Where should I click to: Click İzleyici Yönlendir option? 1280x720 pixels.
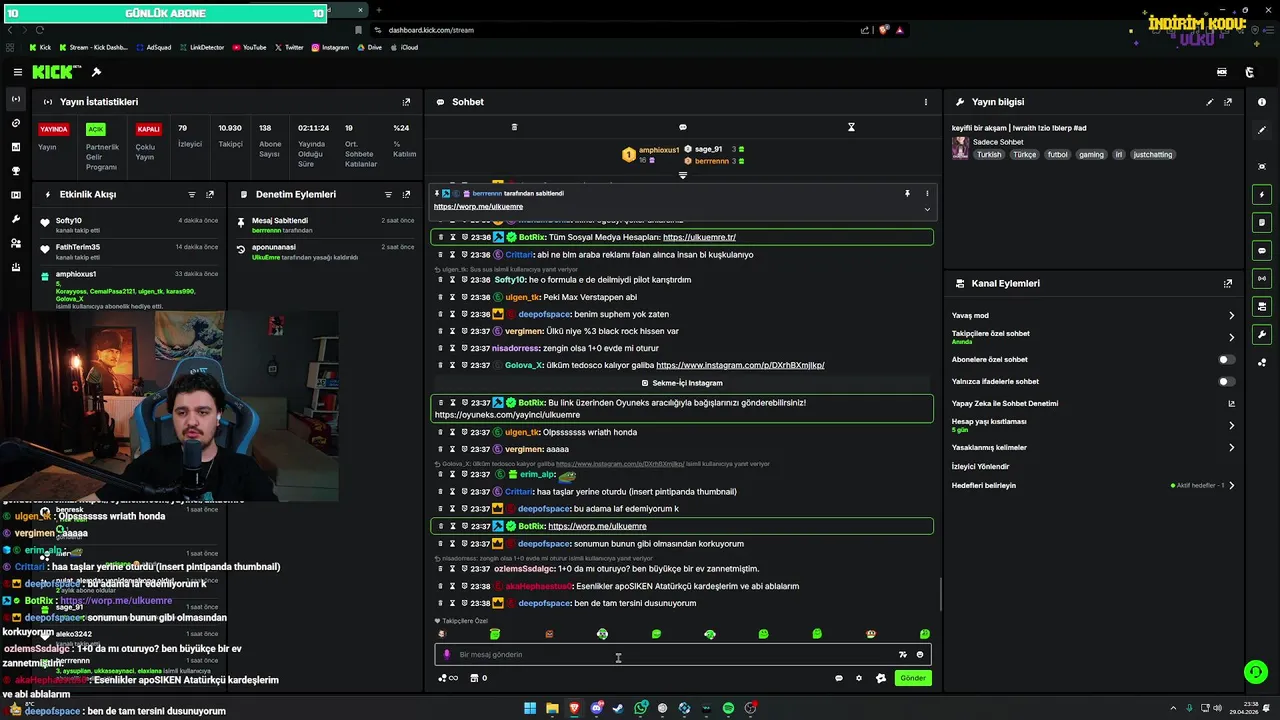point(981,466)
